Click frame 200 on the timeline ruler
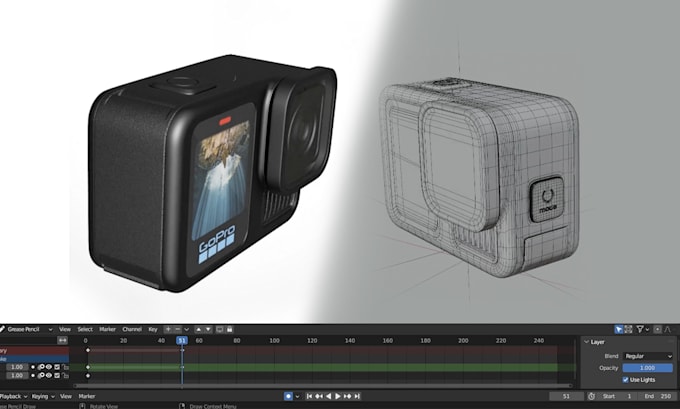Image resolution: width=680 pixels, height=409 pixels. click(463, 340)
